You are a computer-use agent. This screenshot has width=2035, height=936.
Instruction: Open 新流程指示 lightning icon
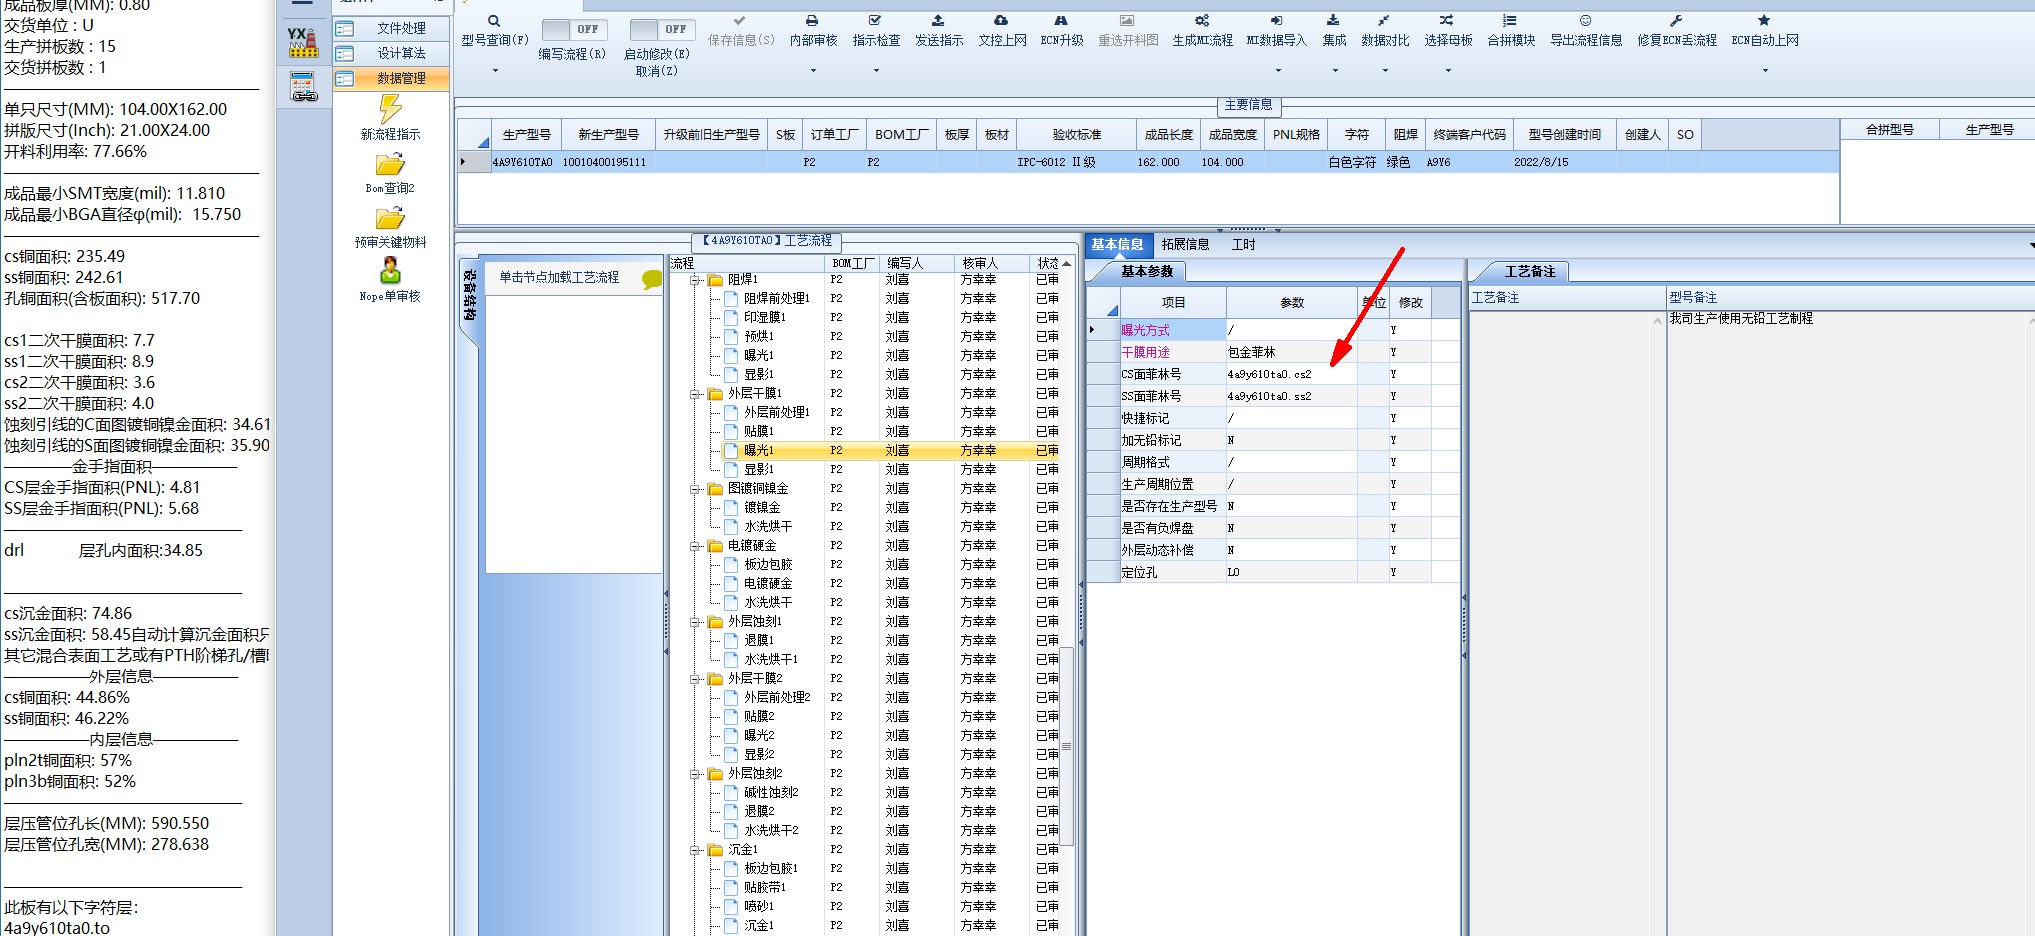tap(390, 108)
